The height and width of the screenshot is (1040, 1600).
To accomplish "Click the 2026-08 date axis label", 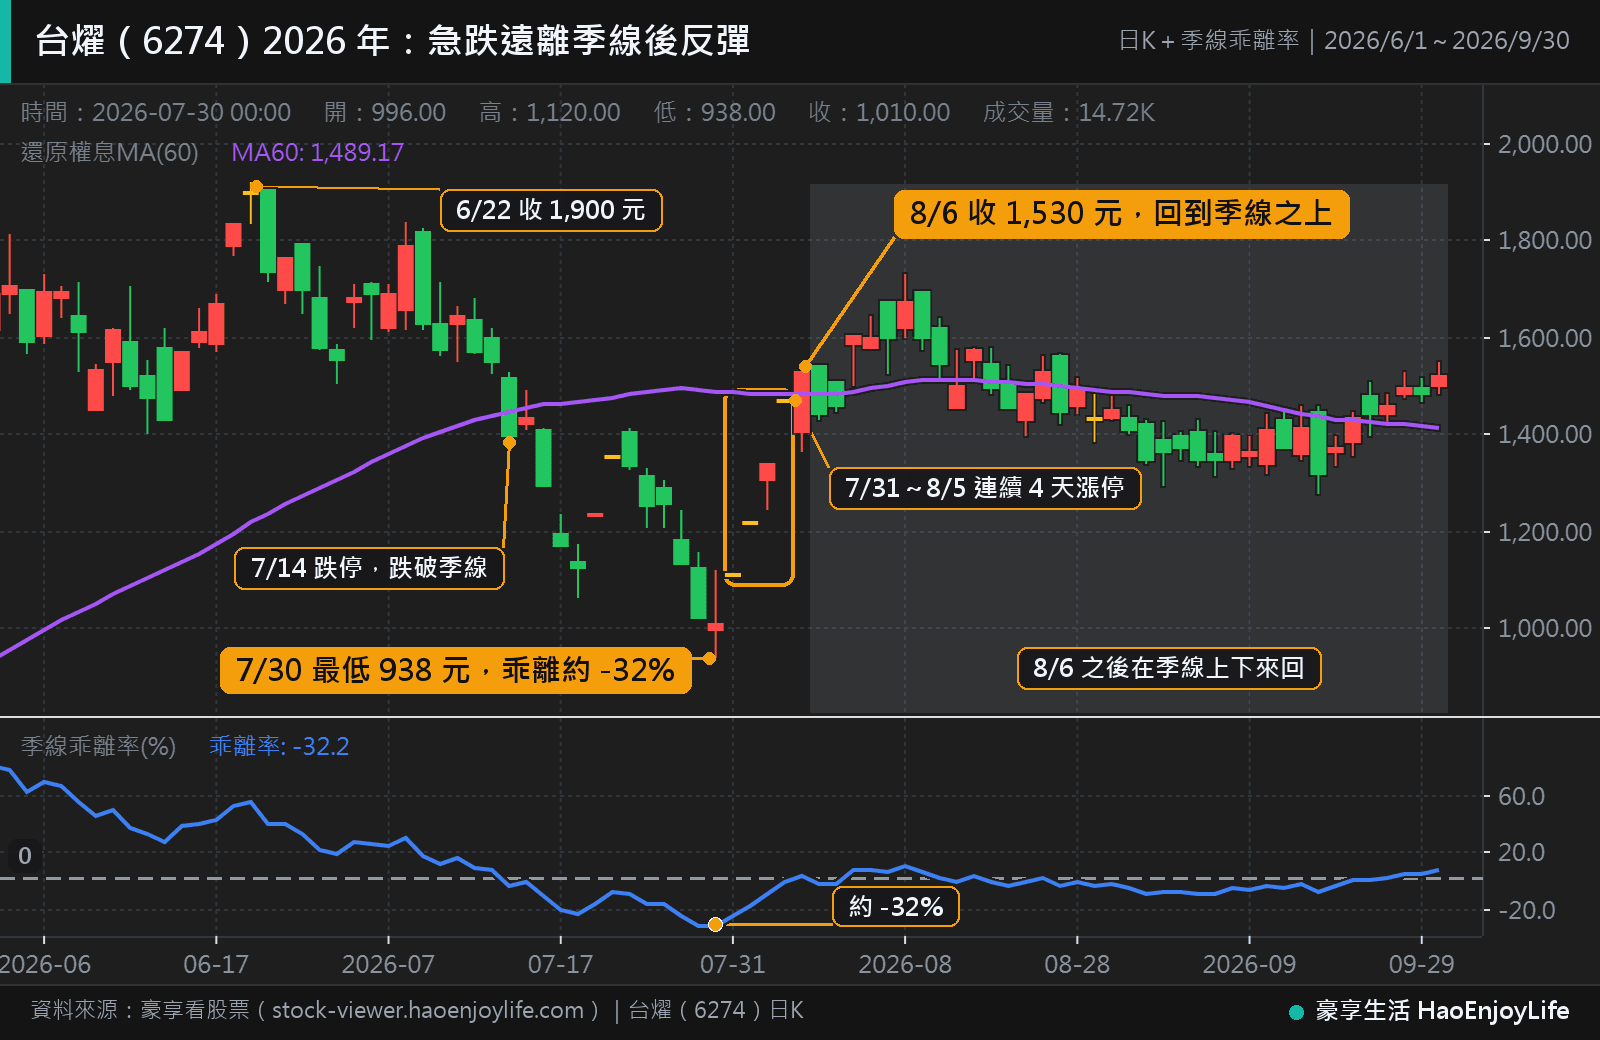I will coord(905,964).
